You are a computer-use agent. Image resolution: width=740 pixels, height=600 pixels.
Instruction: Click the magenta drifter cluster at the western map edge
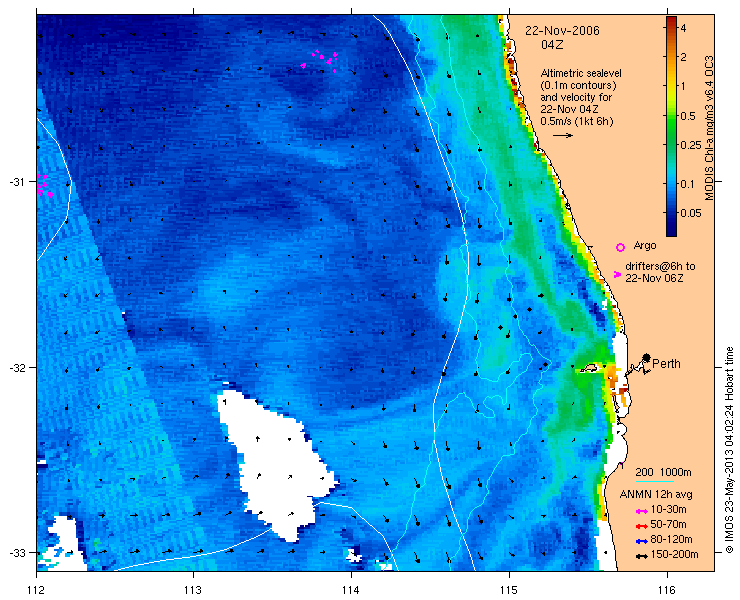tap(44, 186)
